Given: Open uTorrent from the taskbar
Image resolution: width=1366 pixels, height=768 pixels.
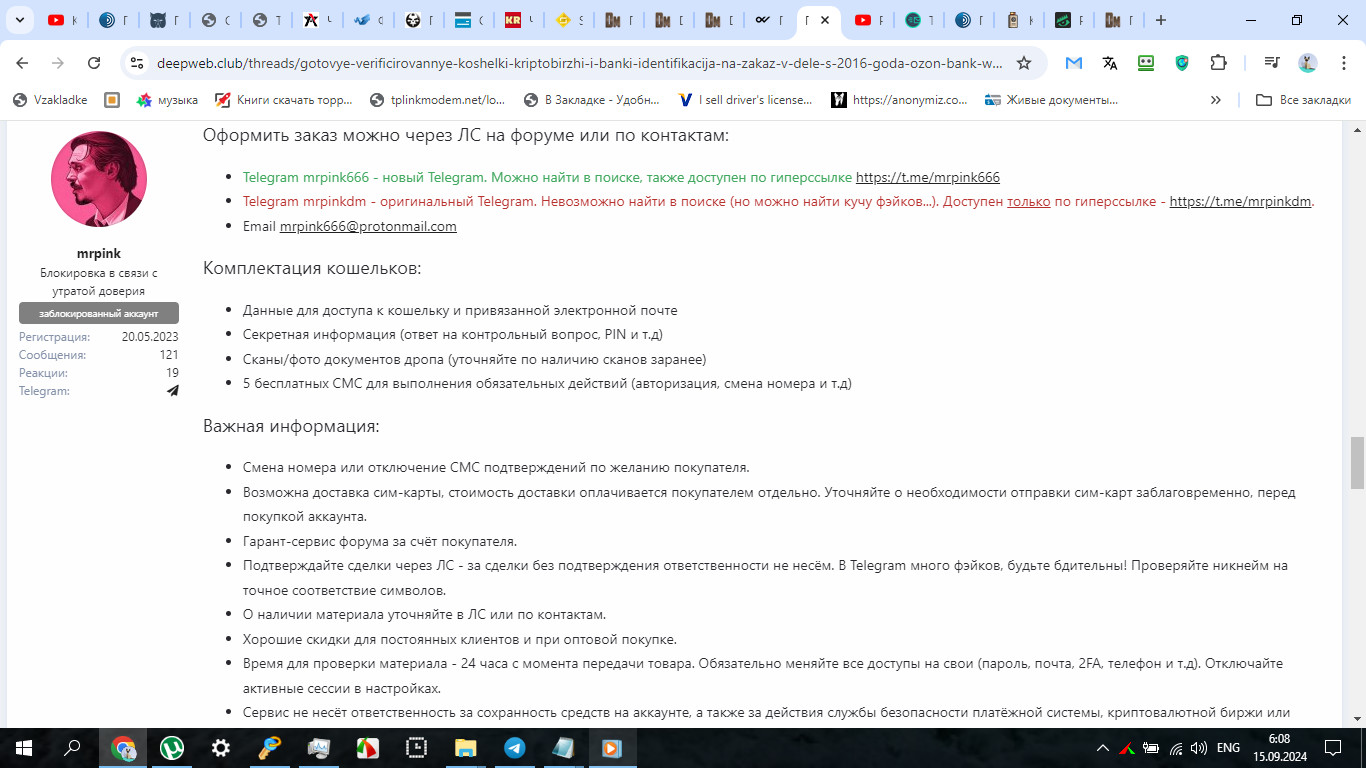Looking at the screenshot, I should (x=172, y=747).
